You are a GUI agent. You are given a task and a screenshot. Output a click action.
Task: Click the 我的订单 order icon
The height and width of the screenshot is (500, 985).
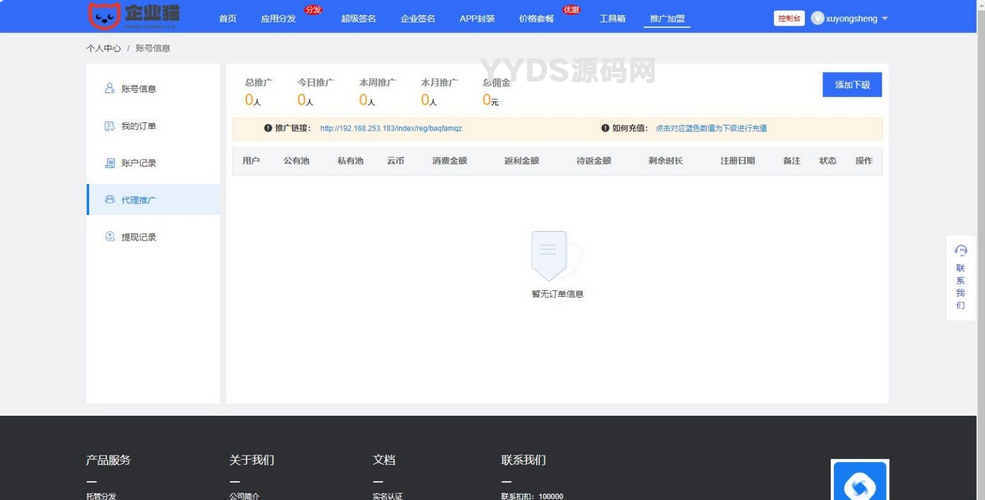110,126
